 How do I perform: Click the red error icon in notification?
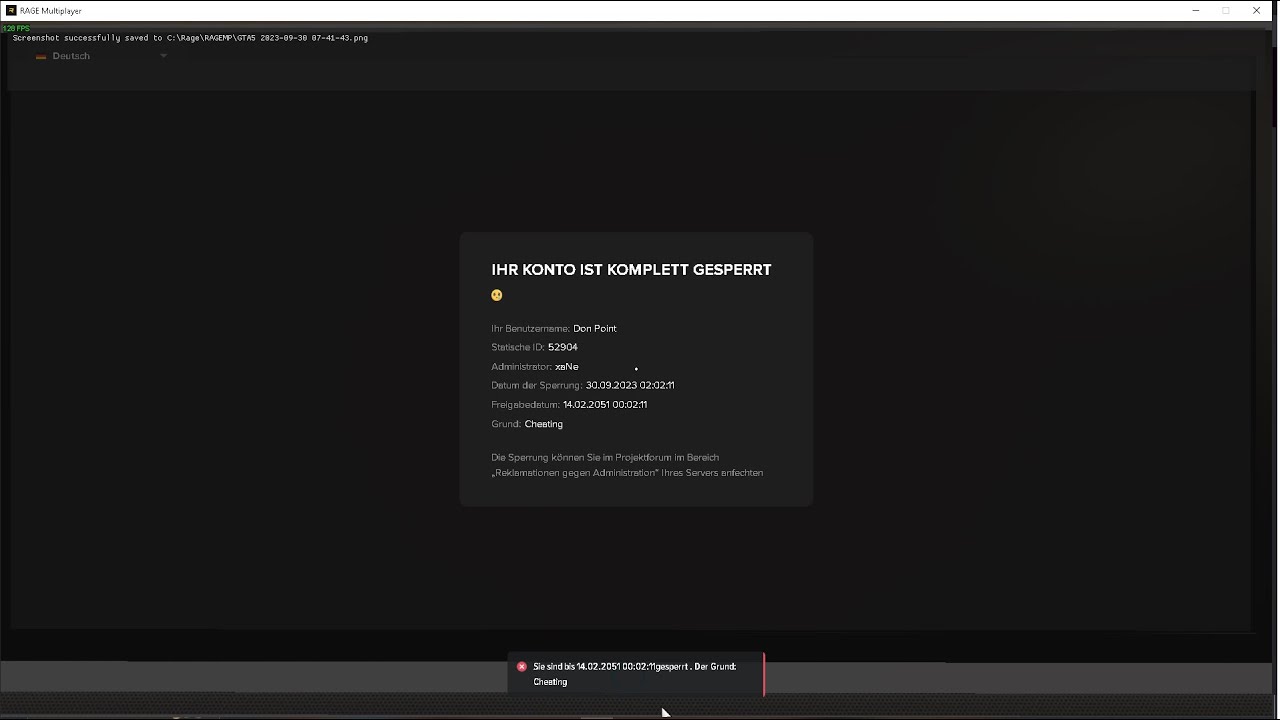click(522, 666)
